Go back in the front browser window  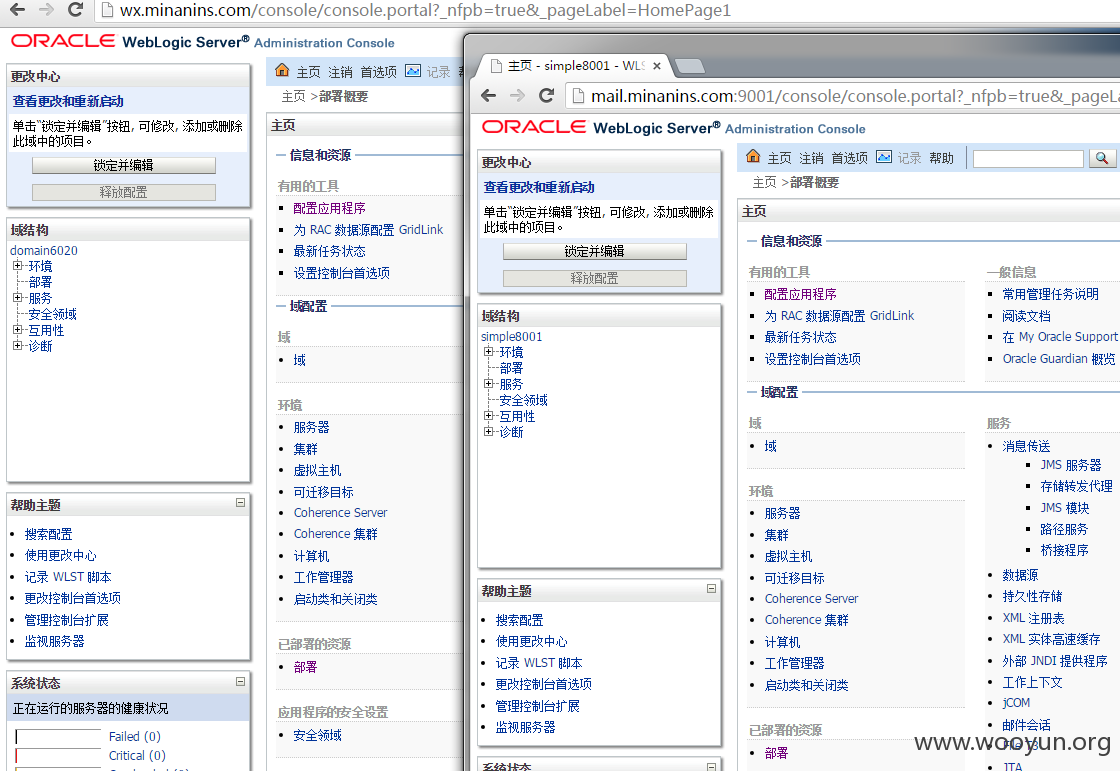point(489,95)
